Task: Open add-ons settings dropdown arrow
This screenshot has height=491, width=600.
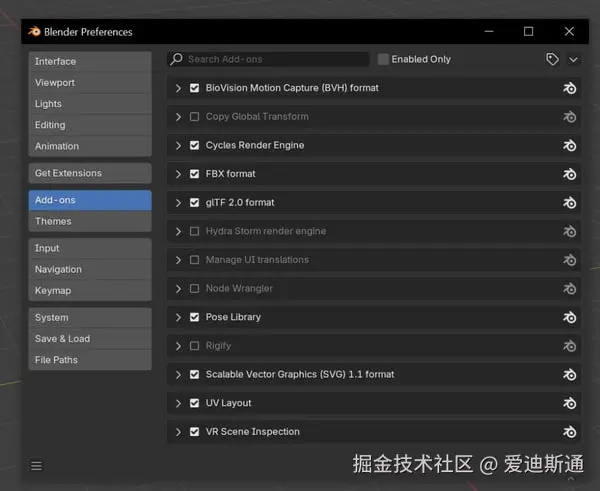Action: click(573, 60)
